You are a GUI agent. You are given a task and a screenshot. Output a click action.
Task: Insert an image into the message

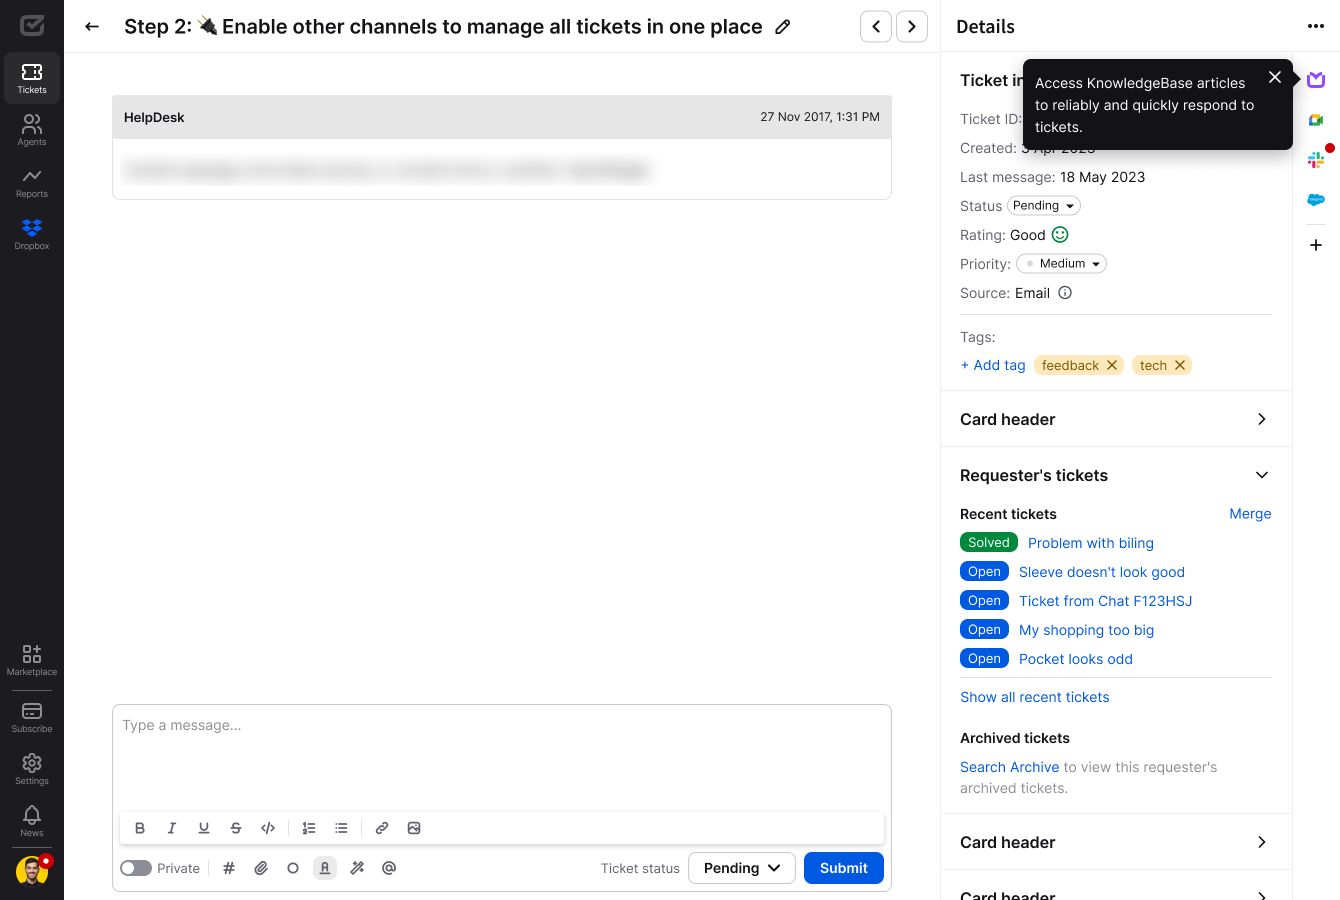[x=414, y=828]
